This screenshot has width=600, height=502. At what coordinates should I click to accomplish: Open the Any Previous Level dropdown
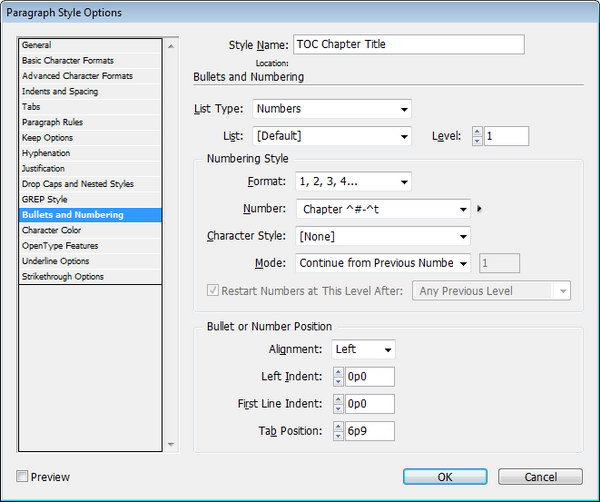(x=491, y=291)
